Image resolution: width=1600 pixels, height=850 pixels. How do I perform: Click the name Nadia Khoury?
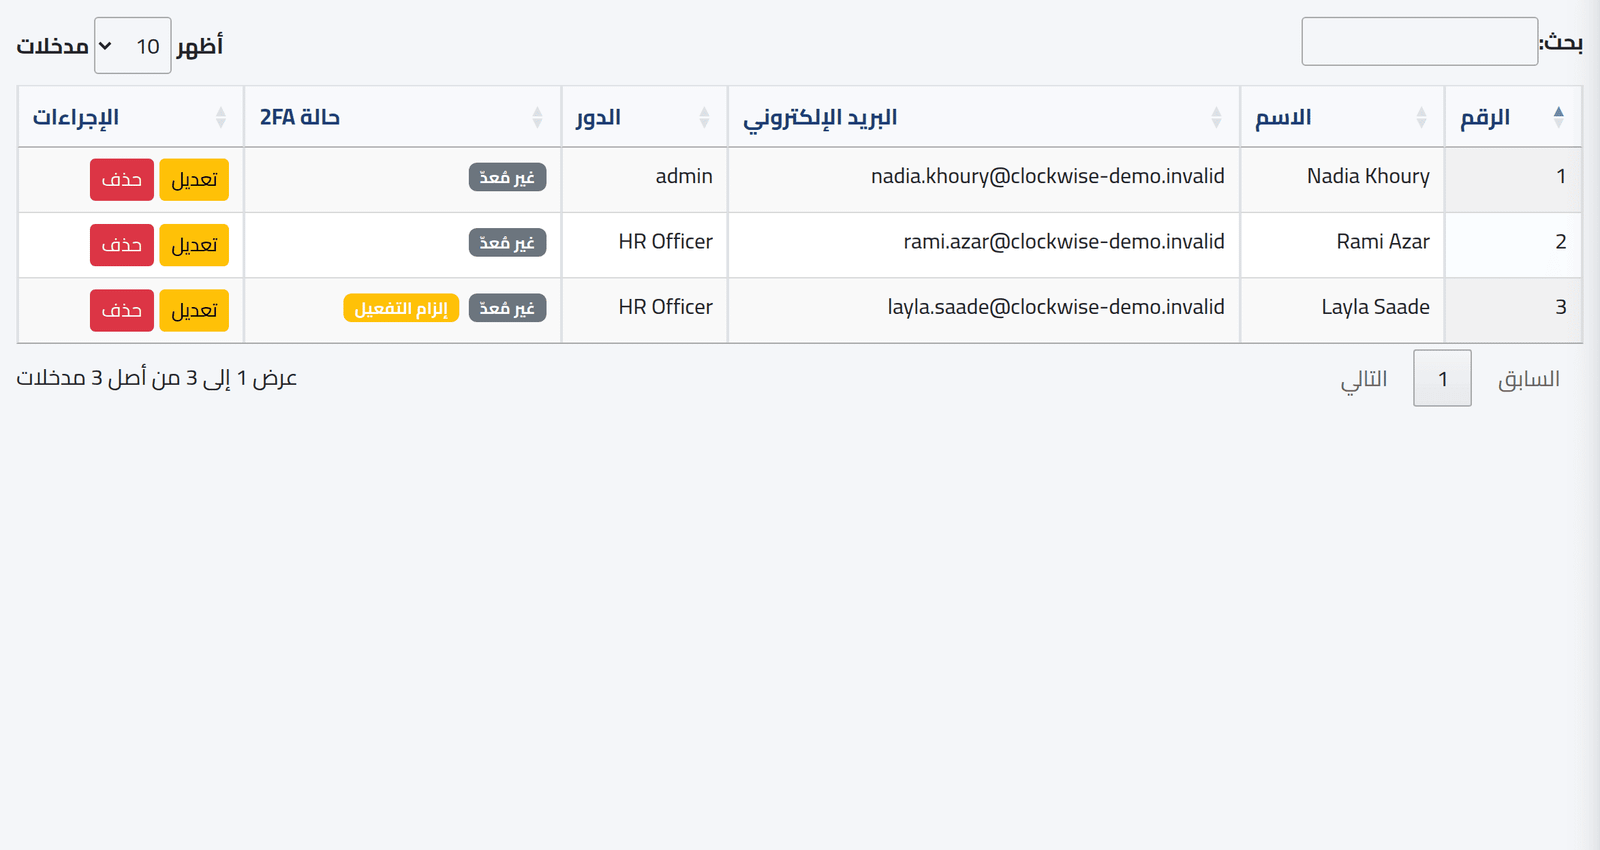pos(1368,176)
